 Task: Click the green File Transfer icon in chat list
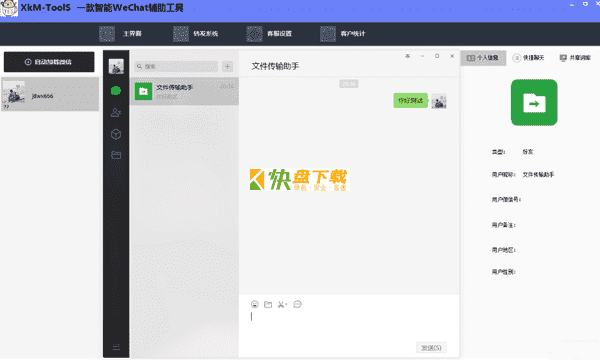point(143,91)
